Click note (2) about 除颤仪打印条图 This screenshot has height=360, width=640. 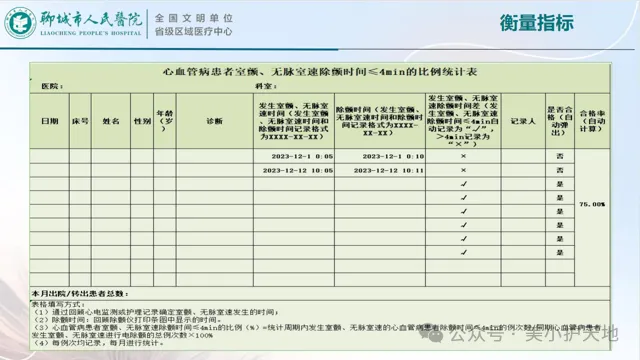pos(128,320)
